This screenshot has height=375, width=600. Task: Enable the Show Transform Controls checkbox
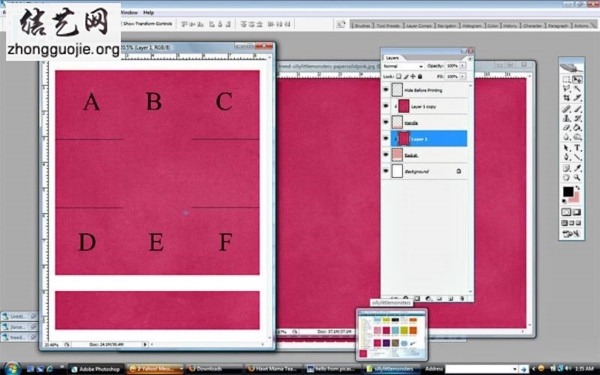(x=122, y=24)
